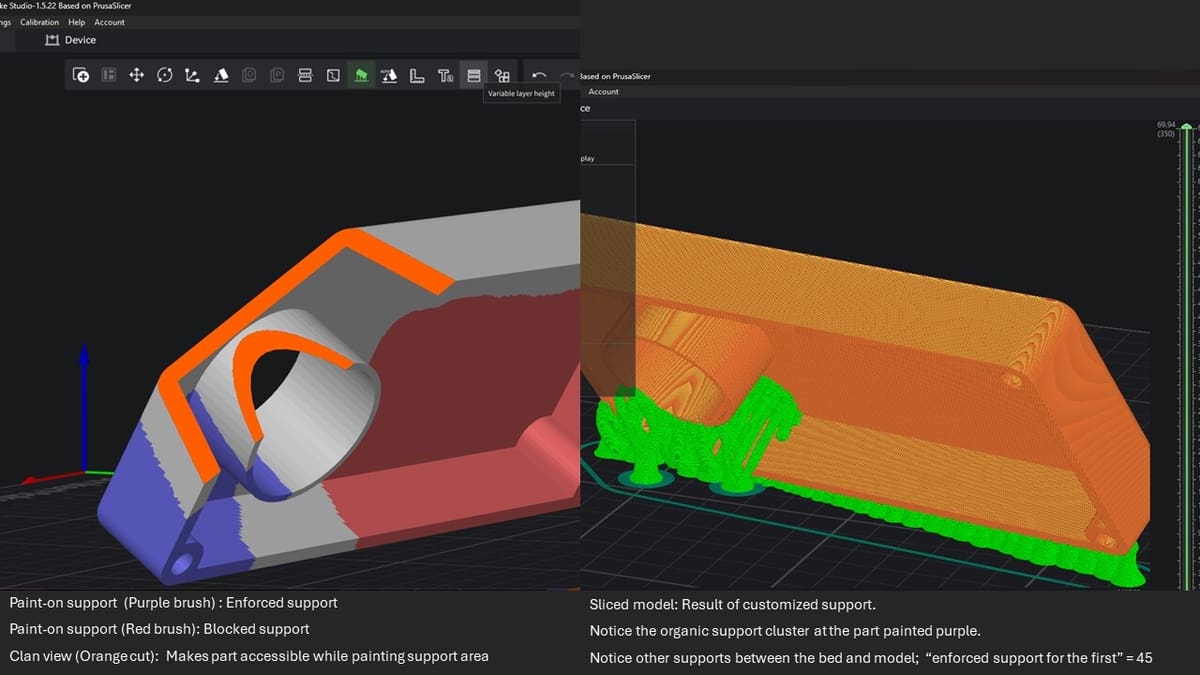Screen dimensions: 1200x675
Task: Select the Text emboss tool
Action: click(445, 75)
